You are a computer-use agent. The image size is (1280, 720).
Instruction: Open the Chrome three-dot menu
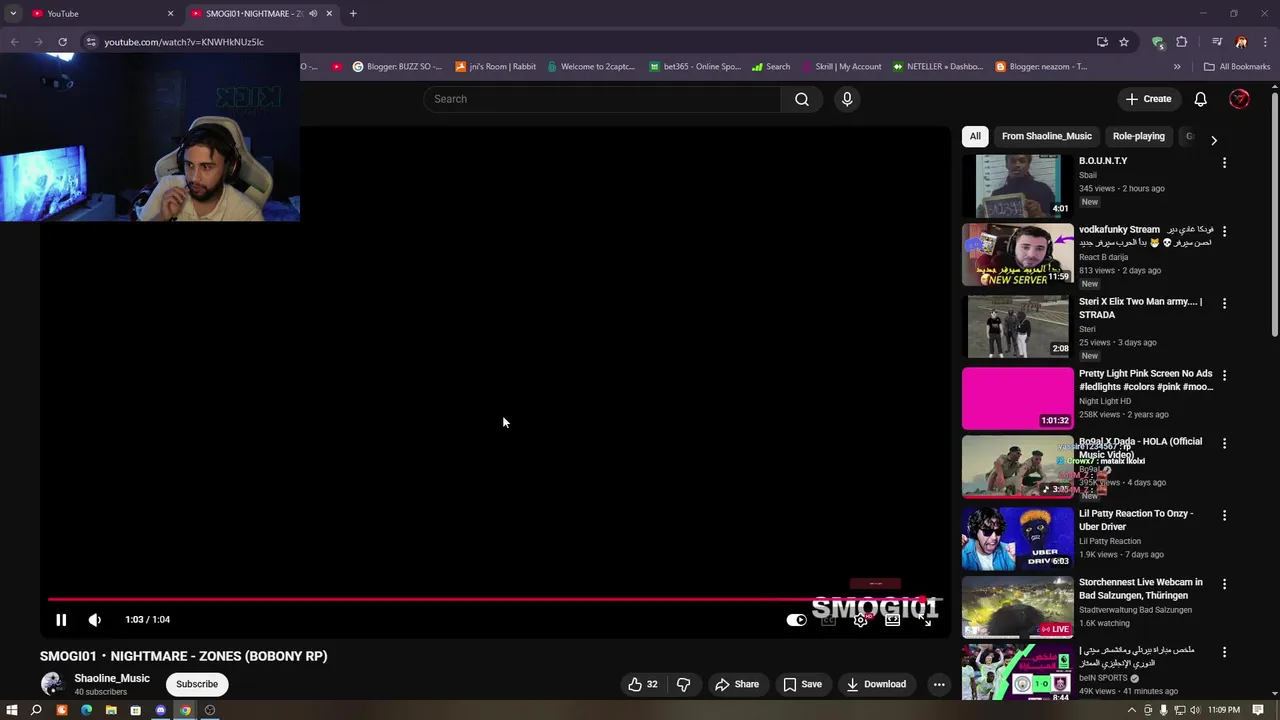click(1264, 42)
